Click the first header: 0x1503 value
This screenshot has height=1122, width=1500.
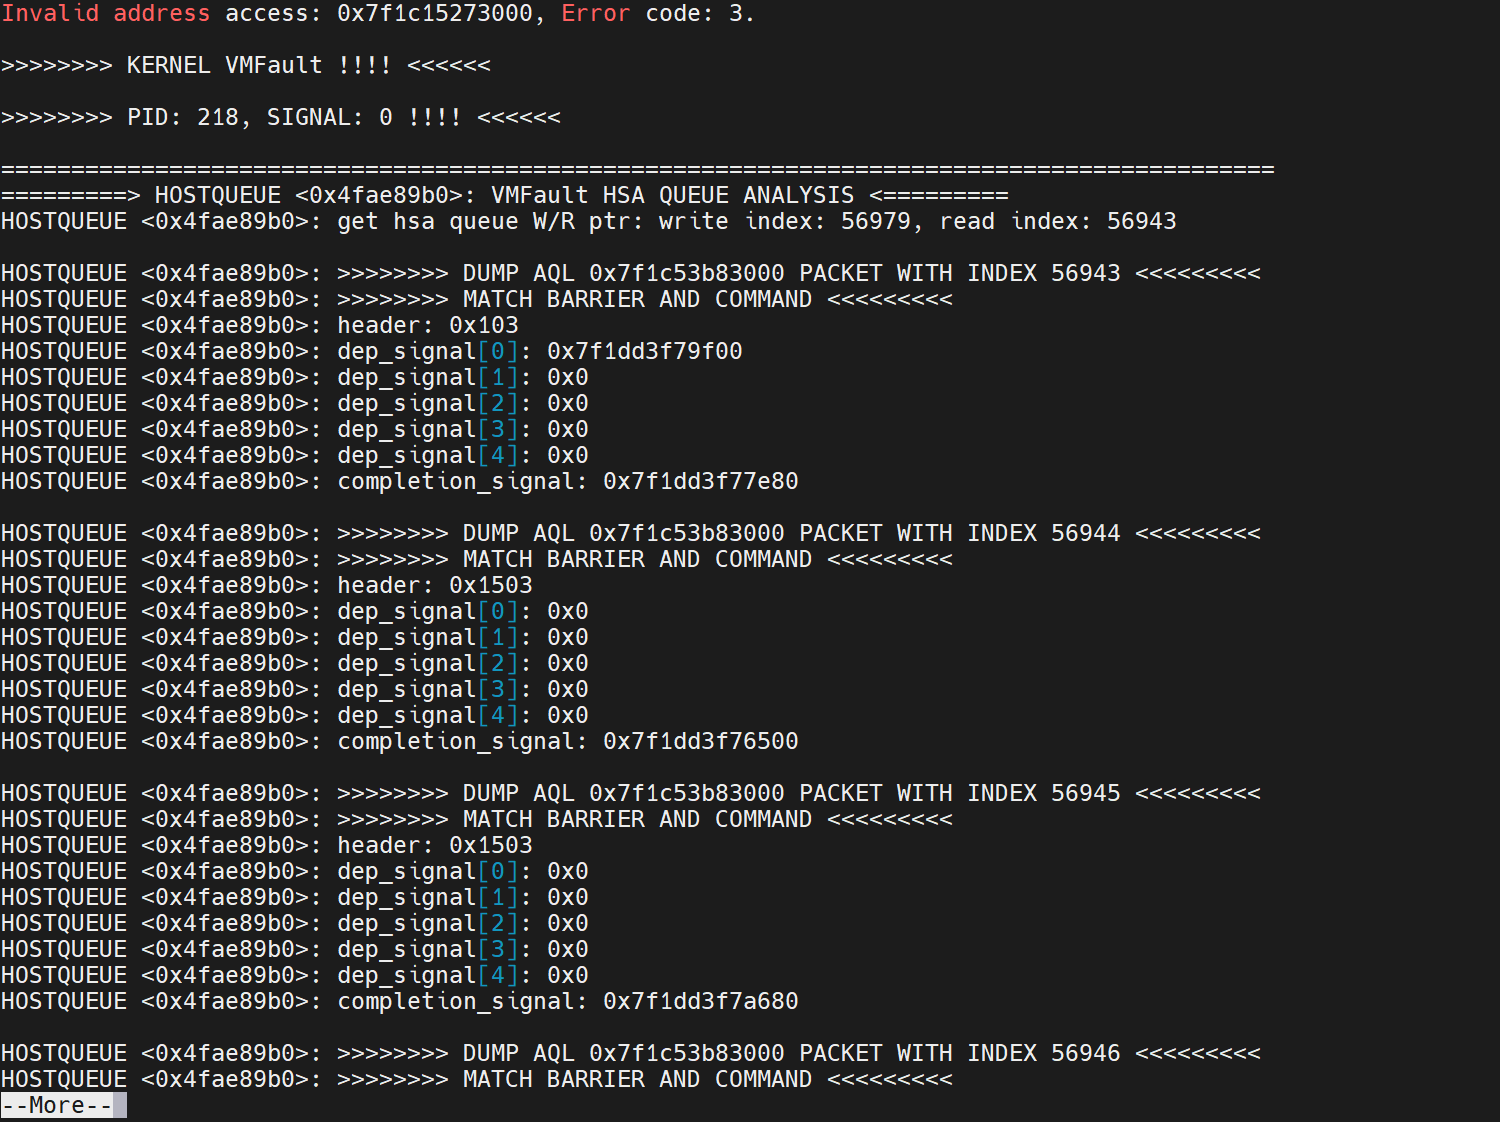click(491, 585)
